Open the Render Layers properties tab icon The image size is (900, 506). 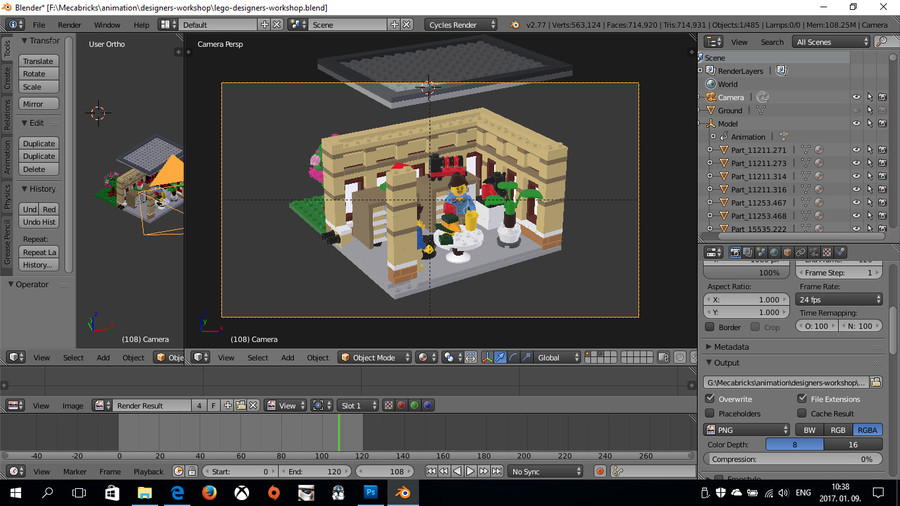pyautogui.click(x=748, y=252)
